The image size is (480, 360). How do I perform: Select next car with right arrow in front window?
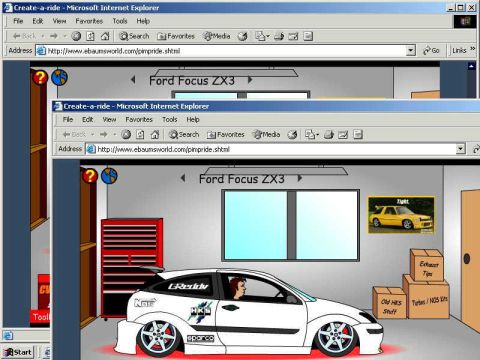point(300,178)
